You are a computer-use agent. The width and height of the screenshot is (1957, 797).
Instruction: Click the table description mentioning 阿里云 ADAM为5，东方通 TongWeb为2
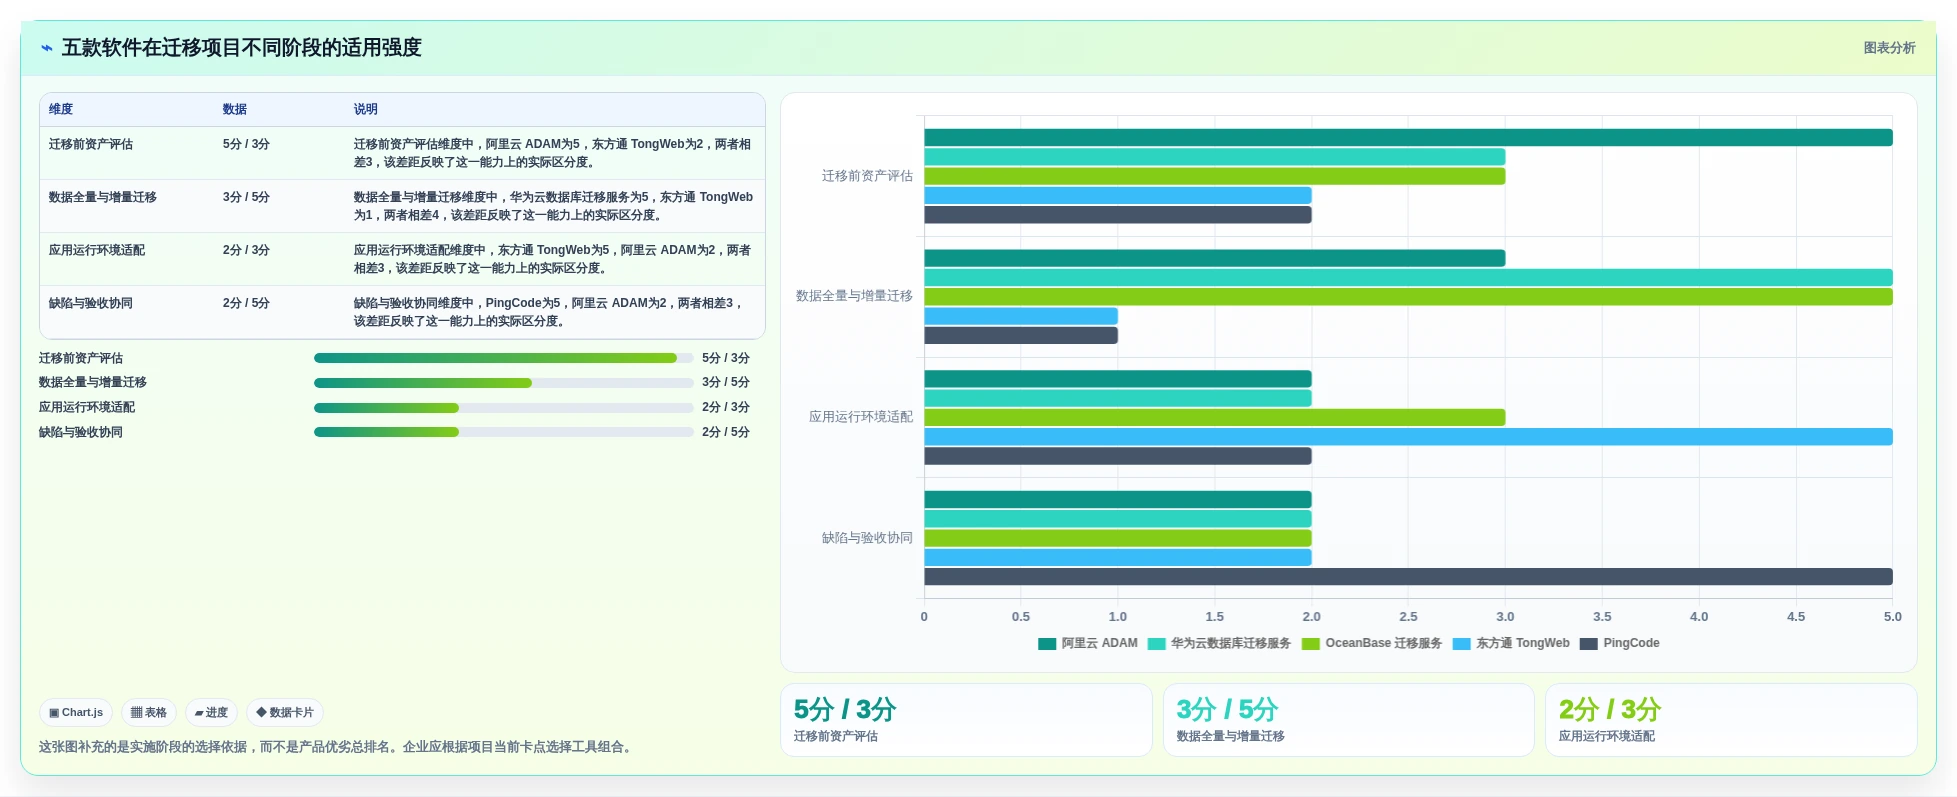552,153
